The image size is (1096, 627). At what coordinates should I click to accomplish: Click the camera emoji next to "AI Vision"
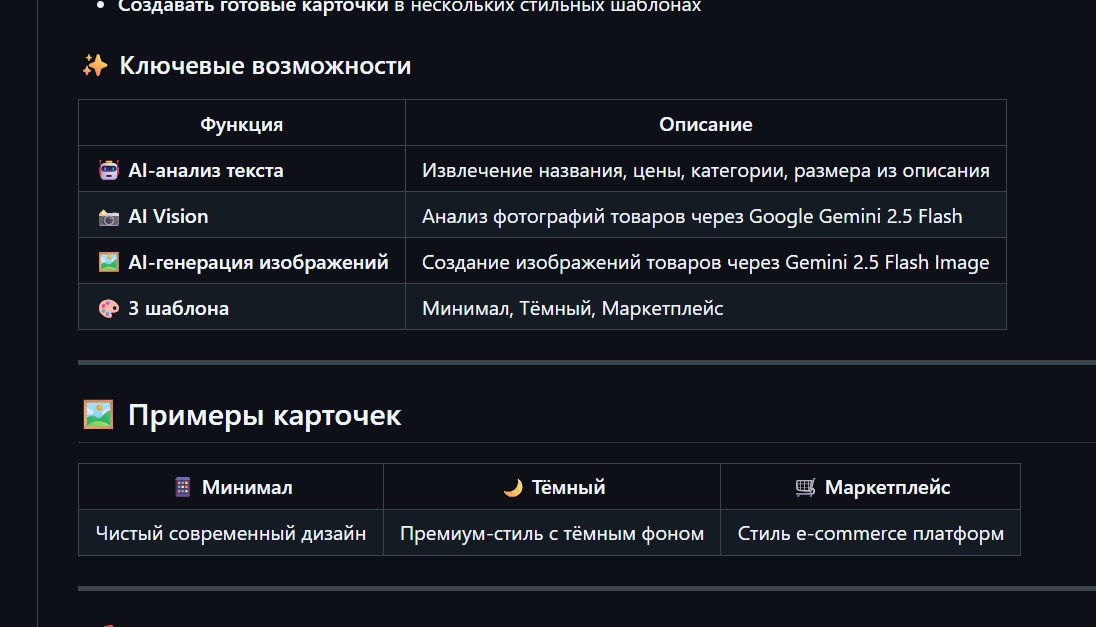[x=109, y=216]
